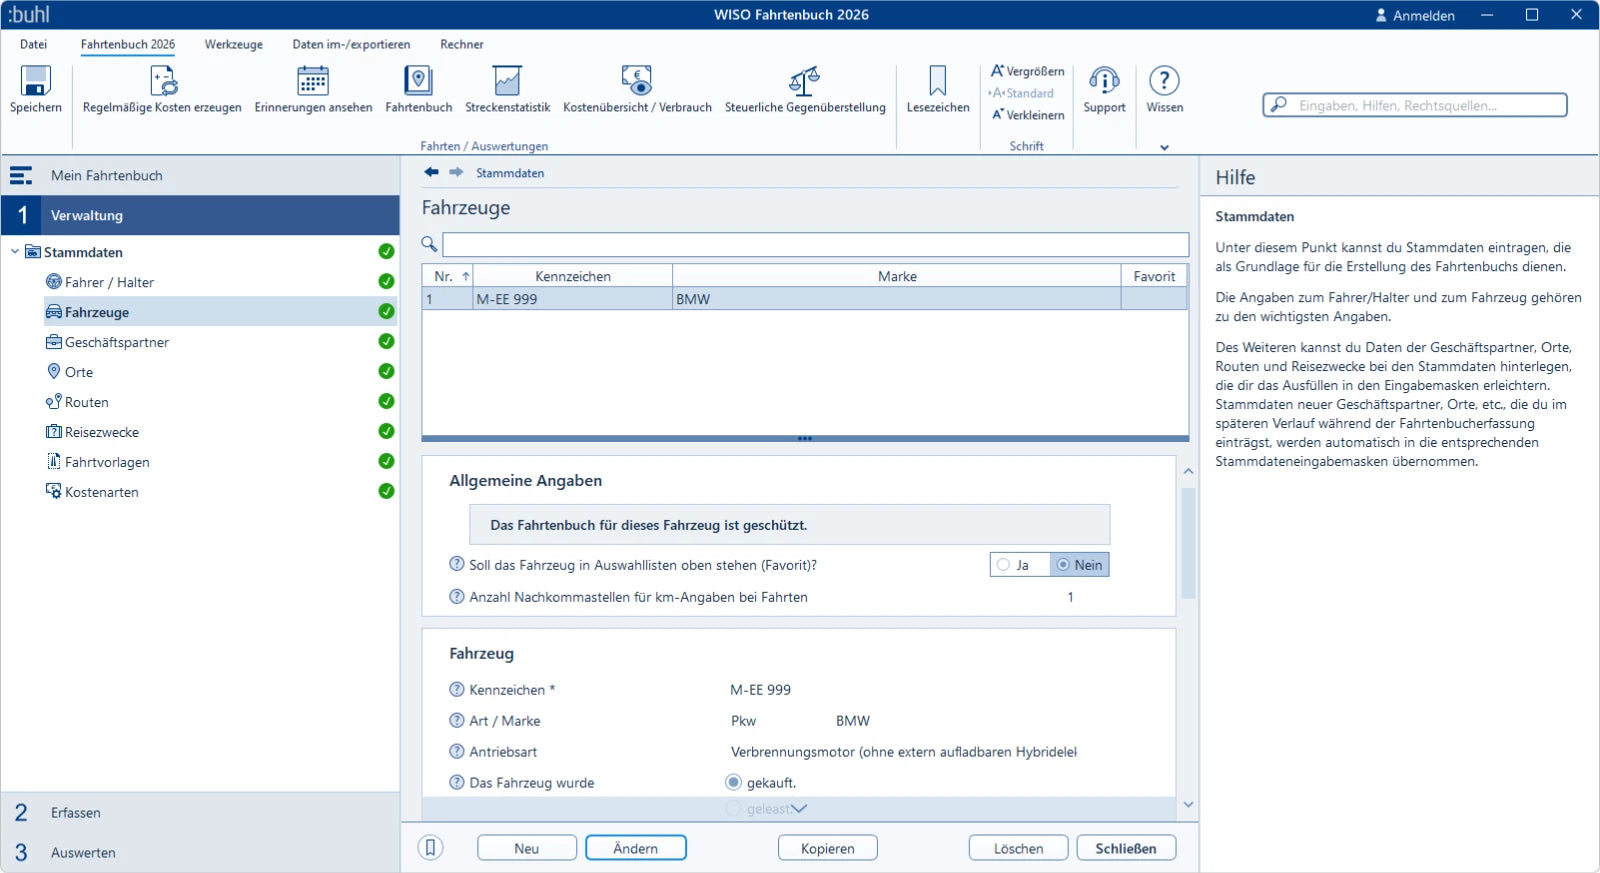The width and height of the screenshot is (1600, 873).
Task: Click help icon next to Antriebsart
Action: click(x=457, y=751)
